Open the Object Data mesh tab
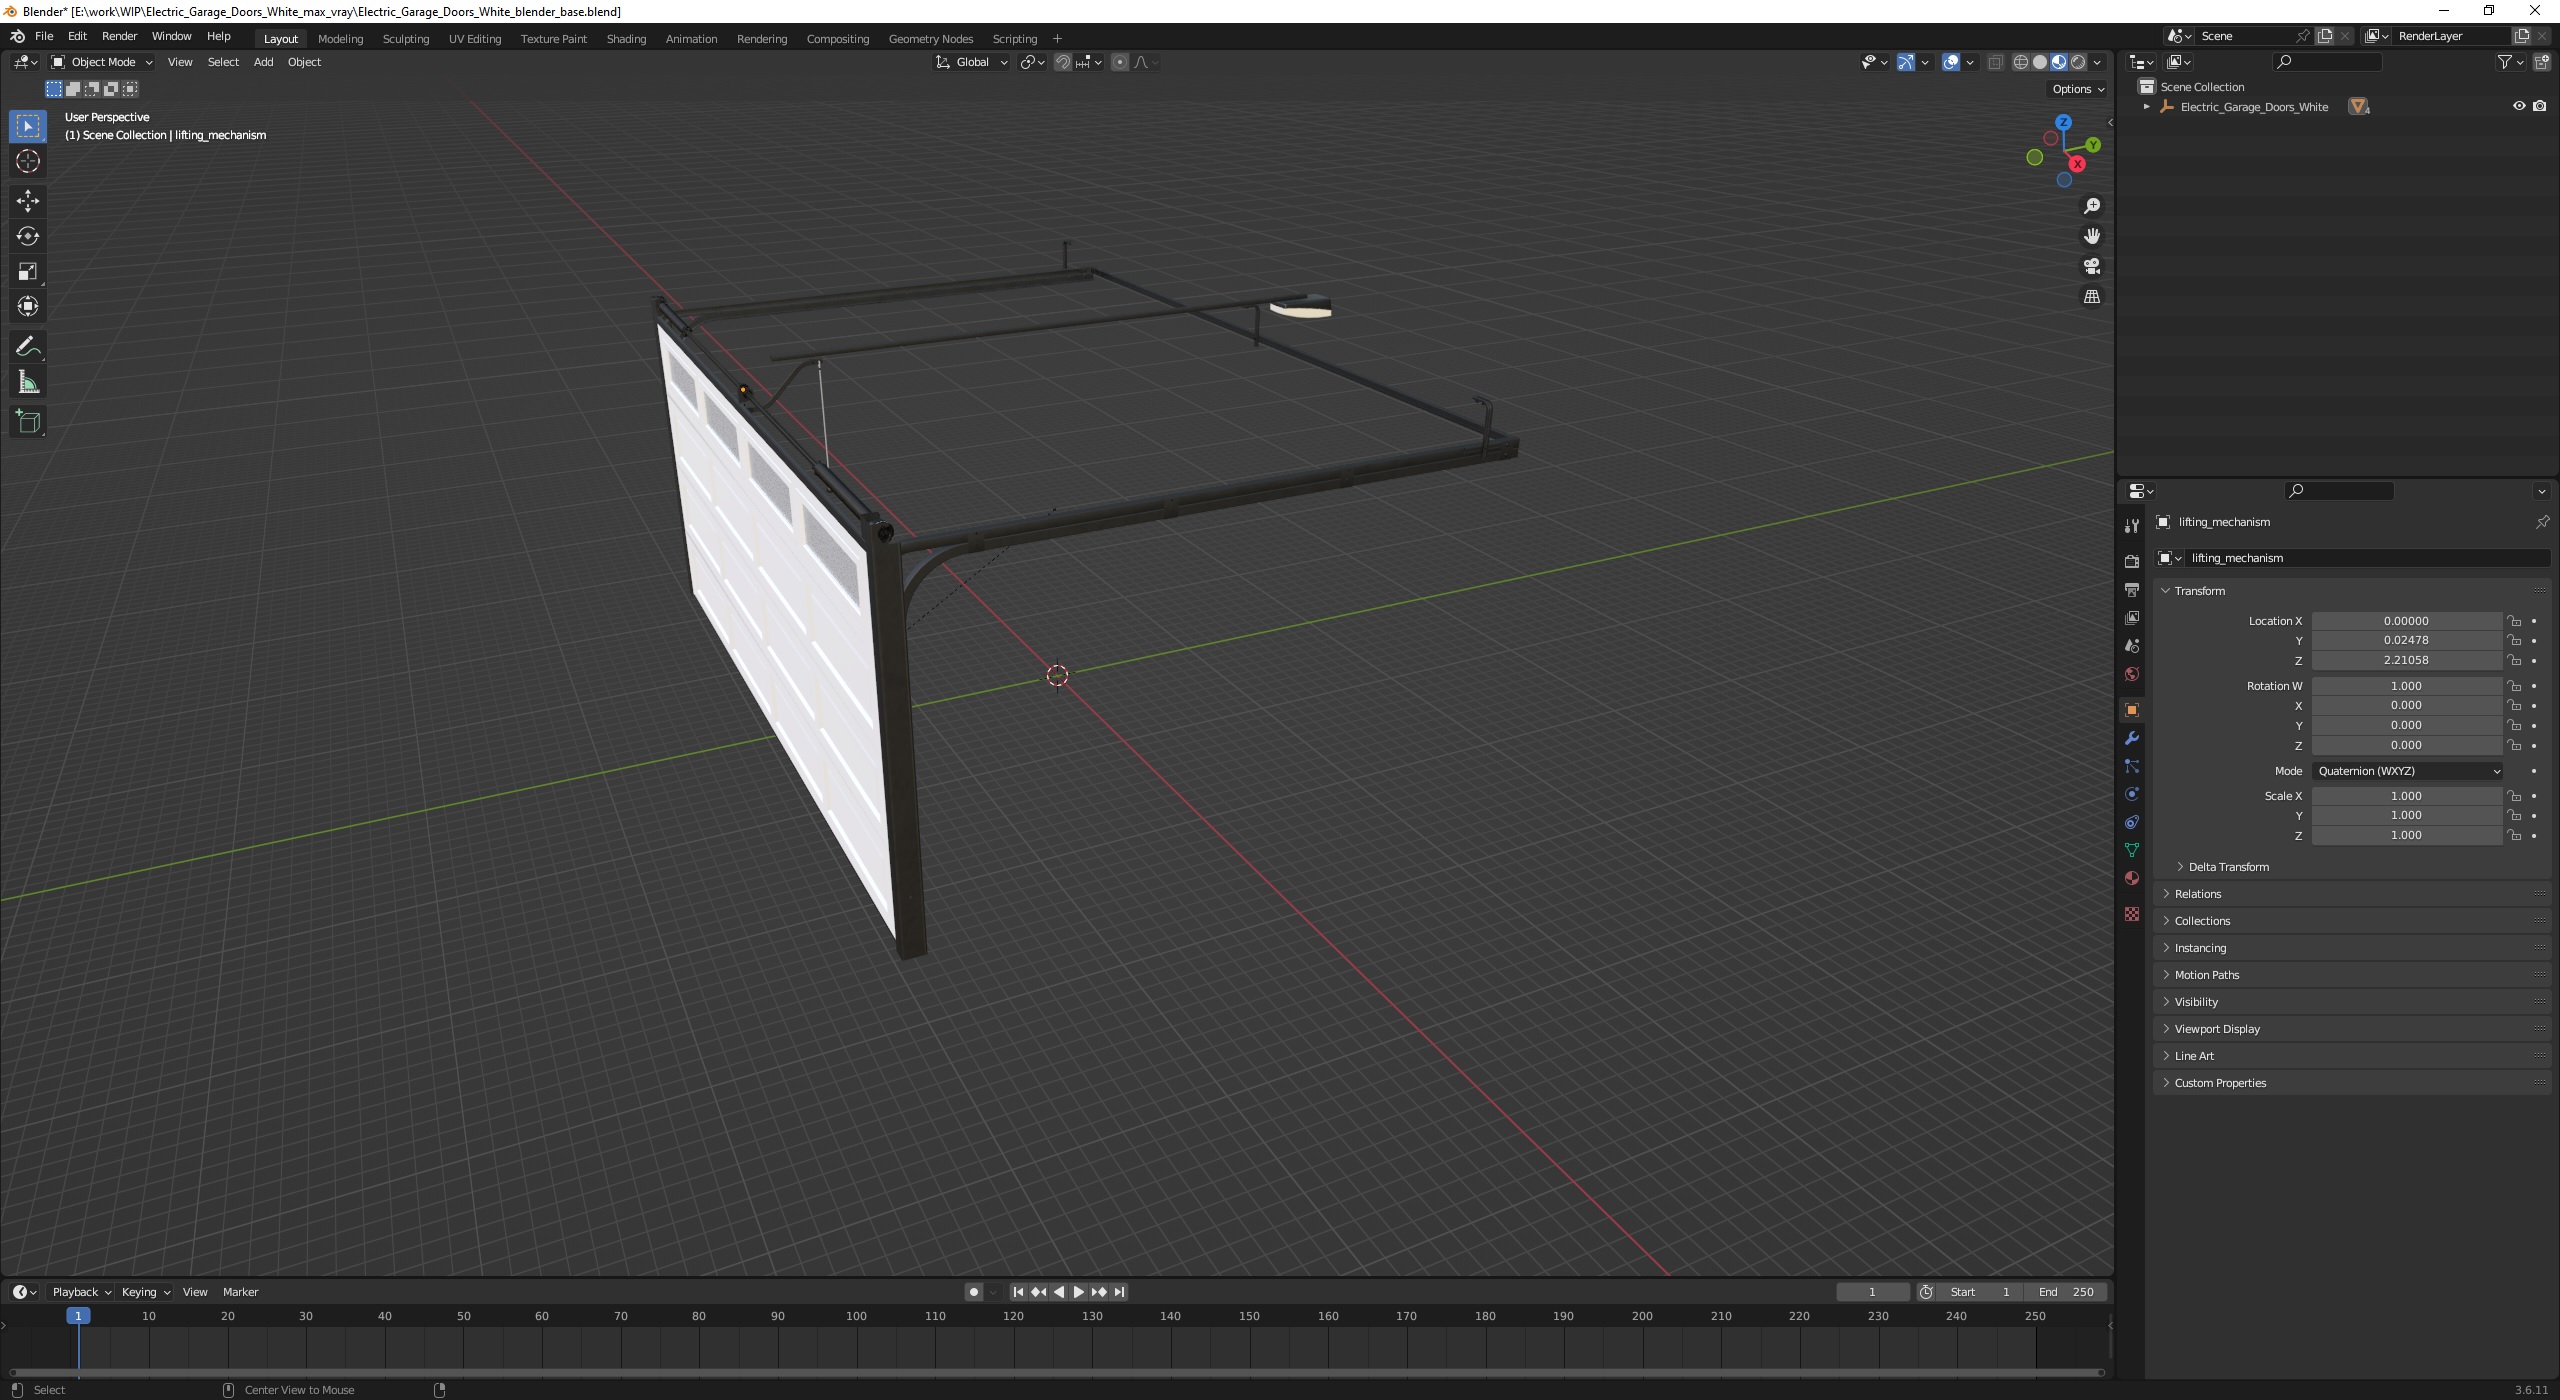Viewport: 2560px width, 1400px height. click(x=2132, y=850)
